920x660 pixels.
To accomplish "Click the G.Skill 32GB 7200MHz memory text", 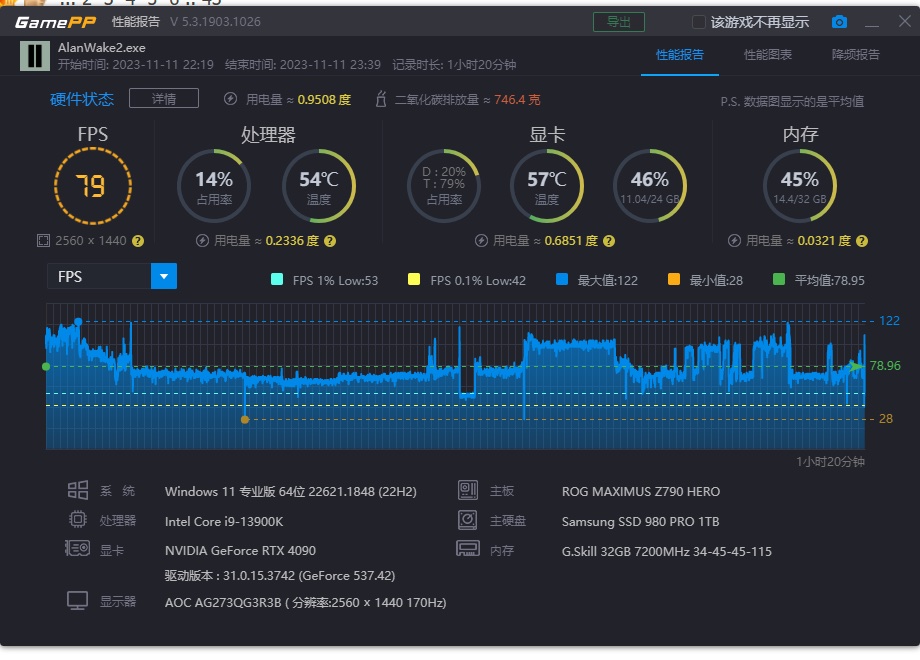I will [x=667, y=551].
